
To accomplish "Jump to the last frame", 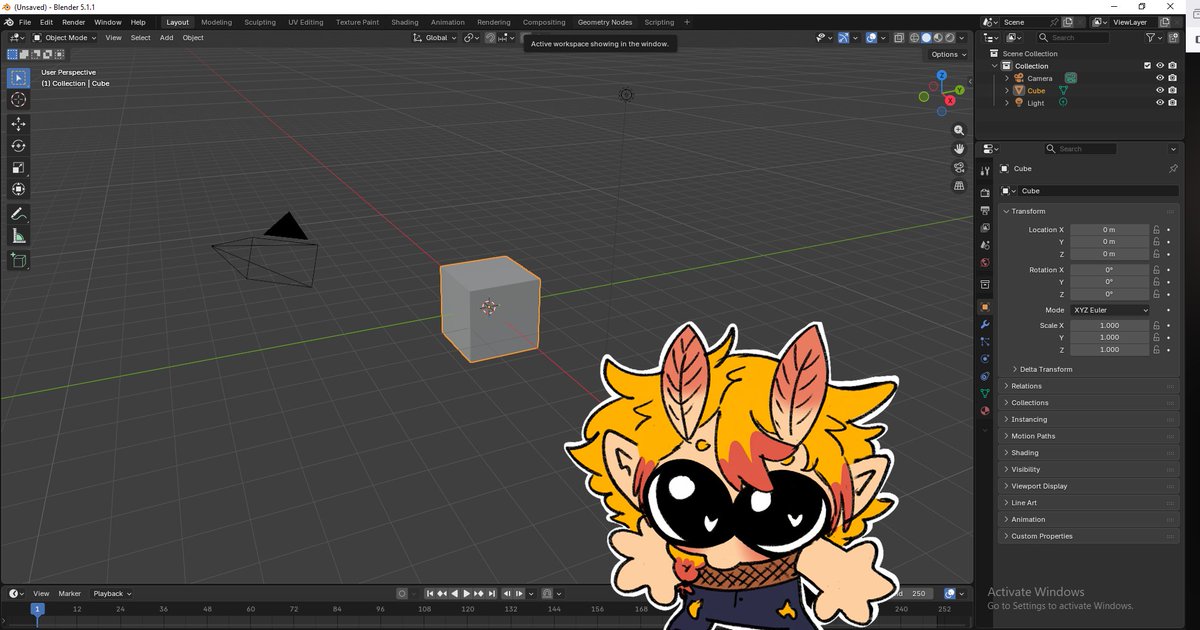I will tap(492, 594).
